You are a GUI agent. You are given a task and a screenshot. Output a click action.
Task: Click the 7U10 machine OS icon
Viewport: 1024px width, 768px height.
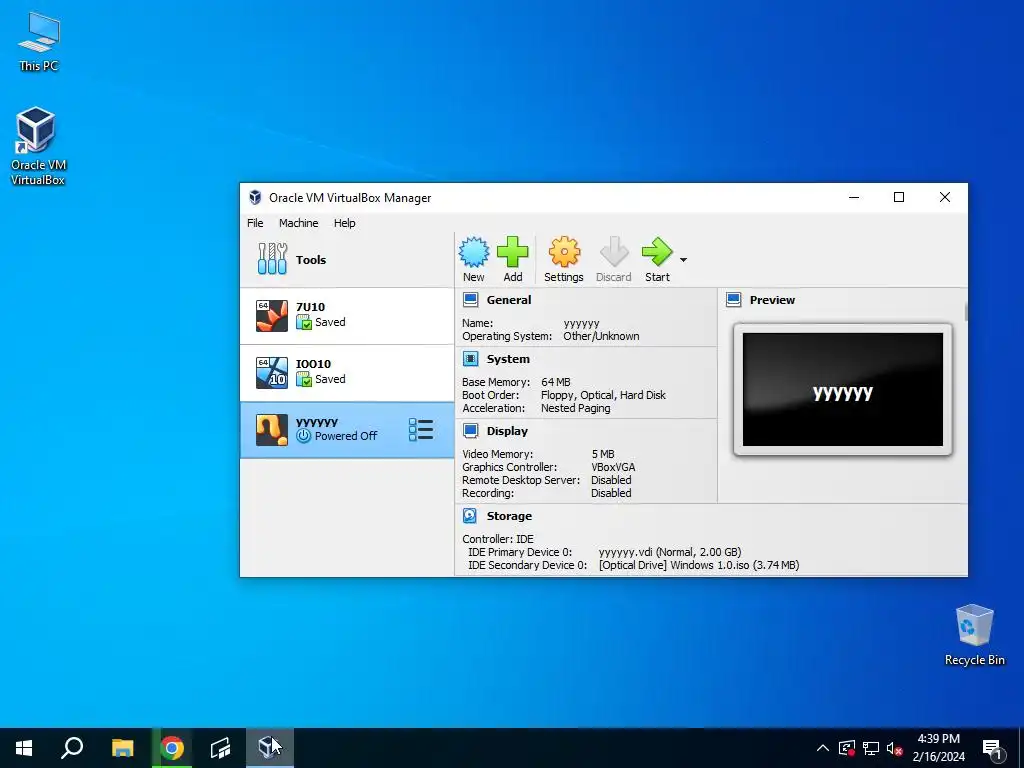pos(272,315)
